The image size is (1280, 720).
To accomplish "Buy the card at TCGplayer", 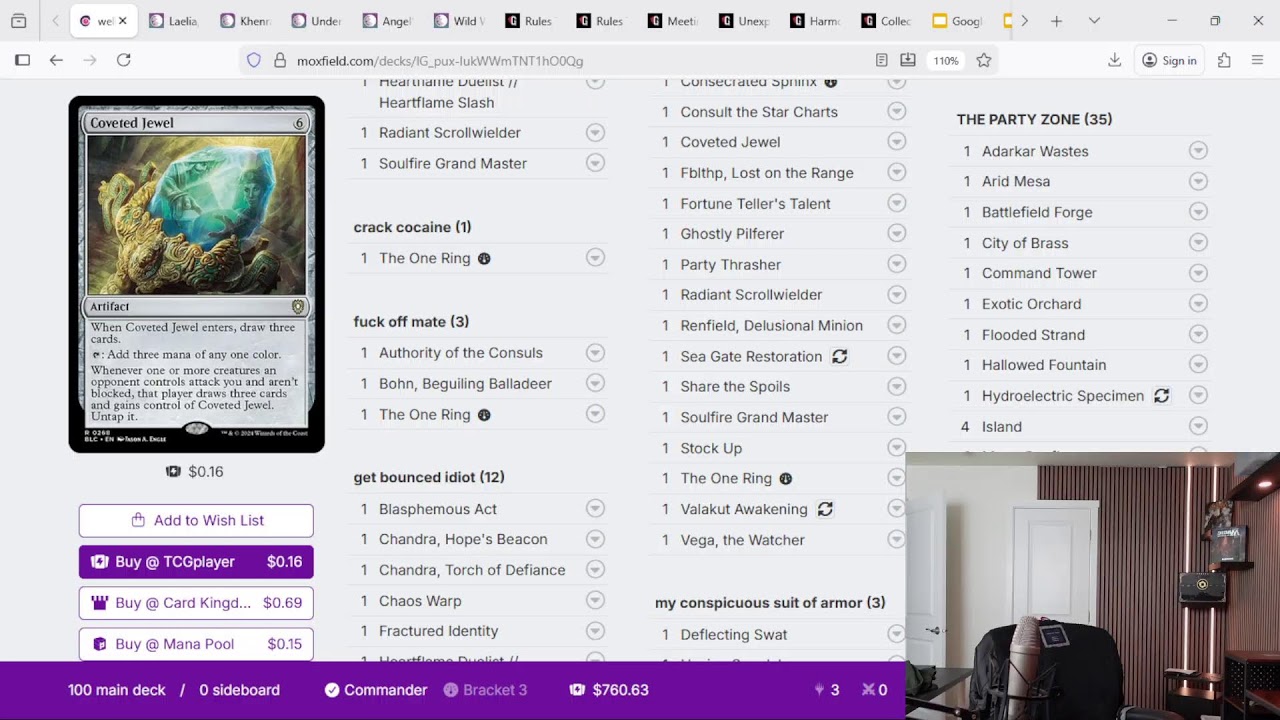I will [196, 562].
